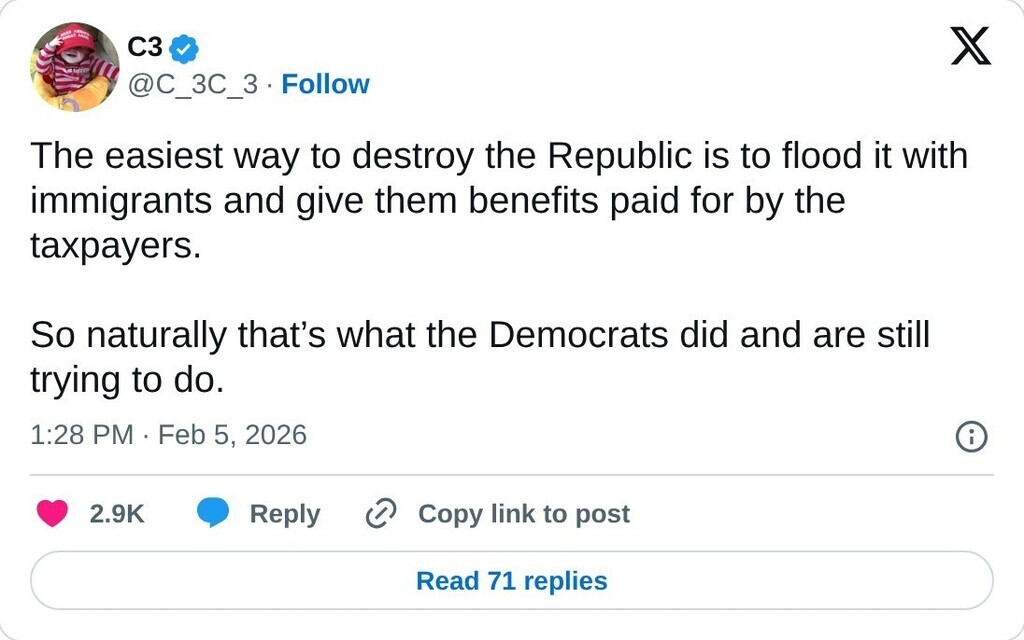Click the X logo in the corner
The width and height of the screenshot is (1024, 640).
[x=970, y=46]
